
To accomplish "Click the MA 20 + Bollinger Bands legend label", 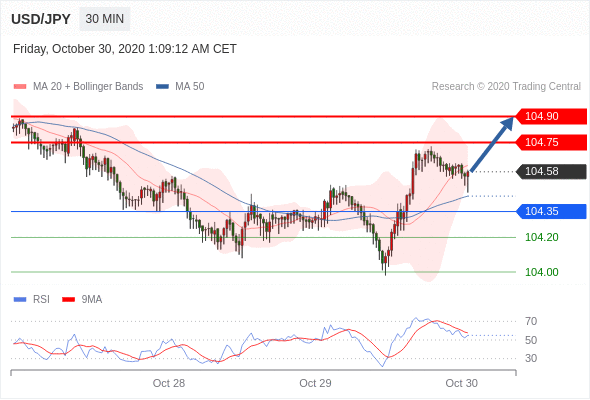I will [x=88, y=87].
